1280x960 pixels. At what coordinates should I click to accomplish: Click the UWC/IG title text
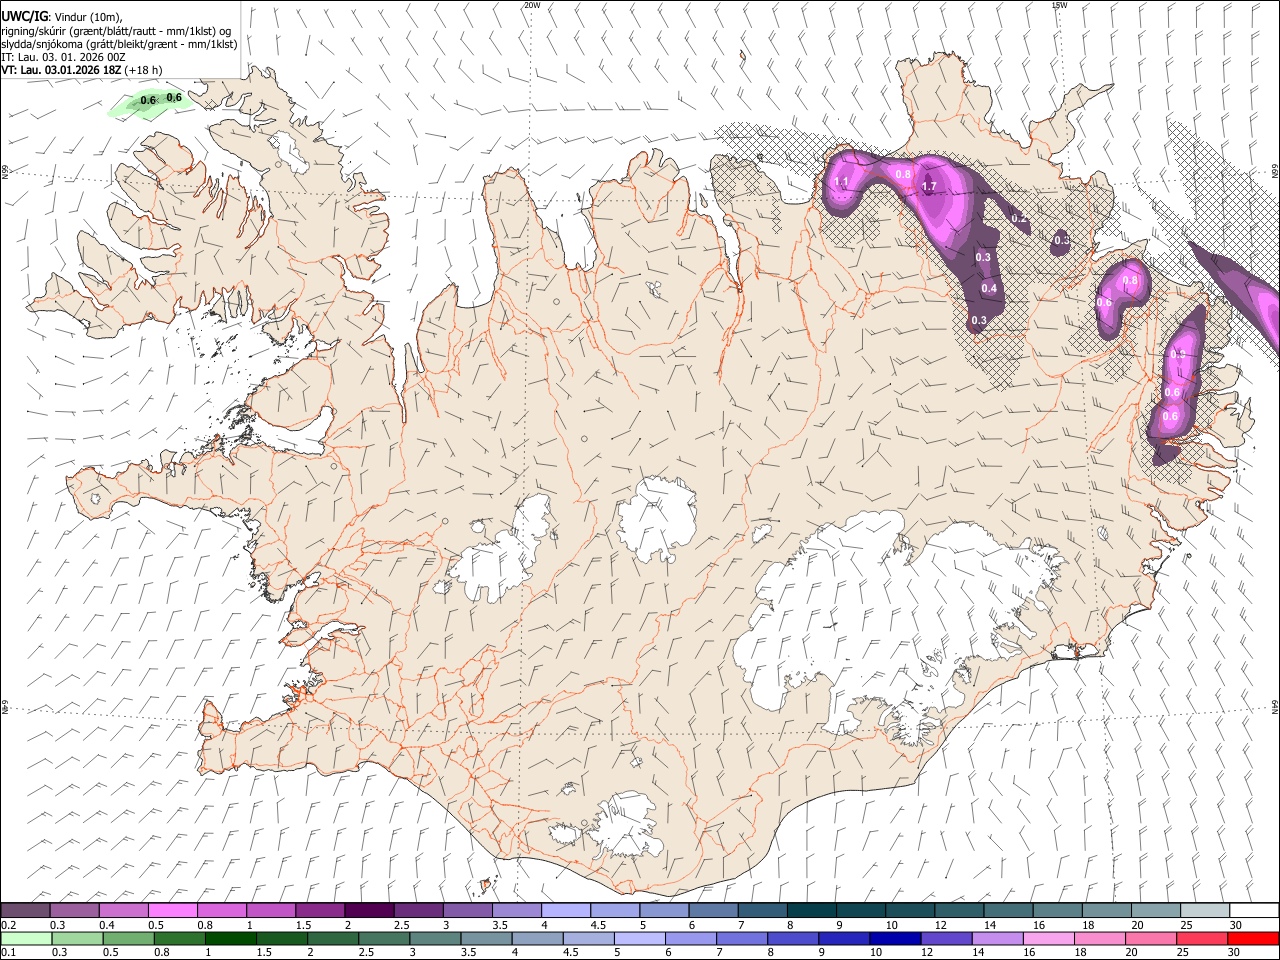[23, 16]
